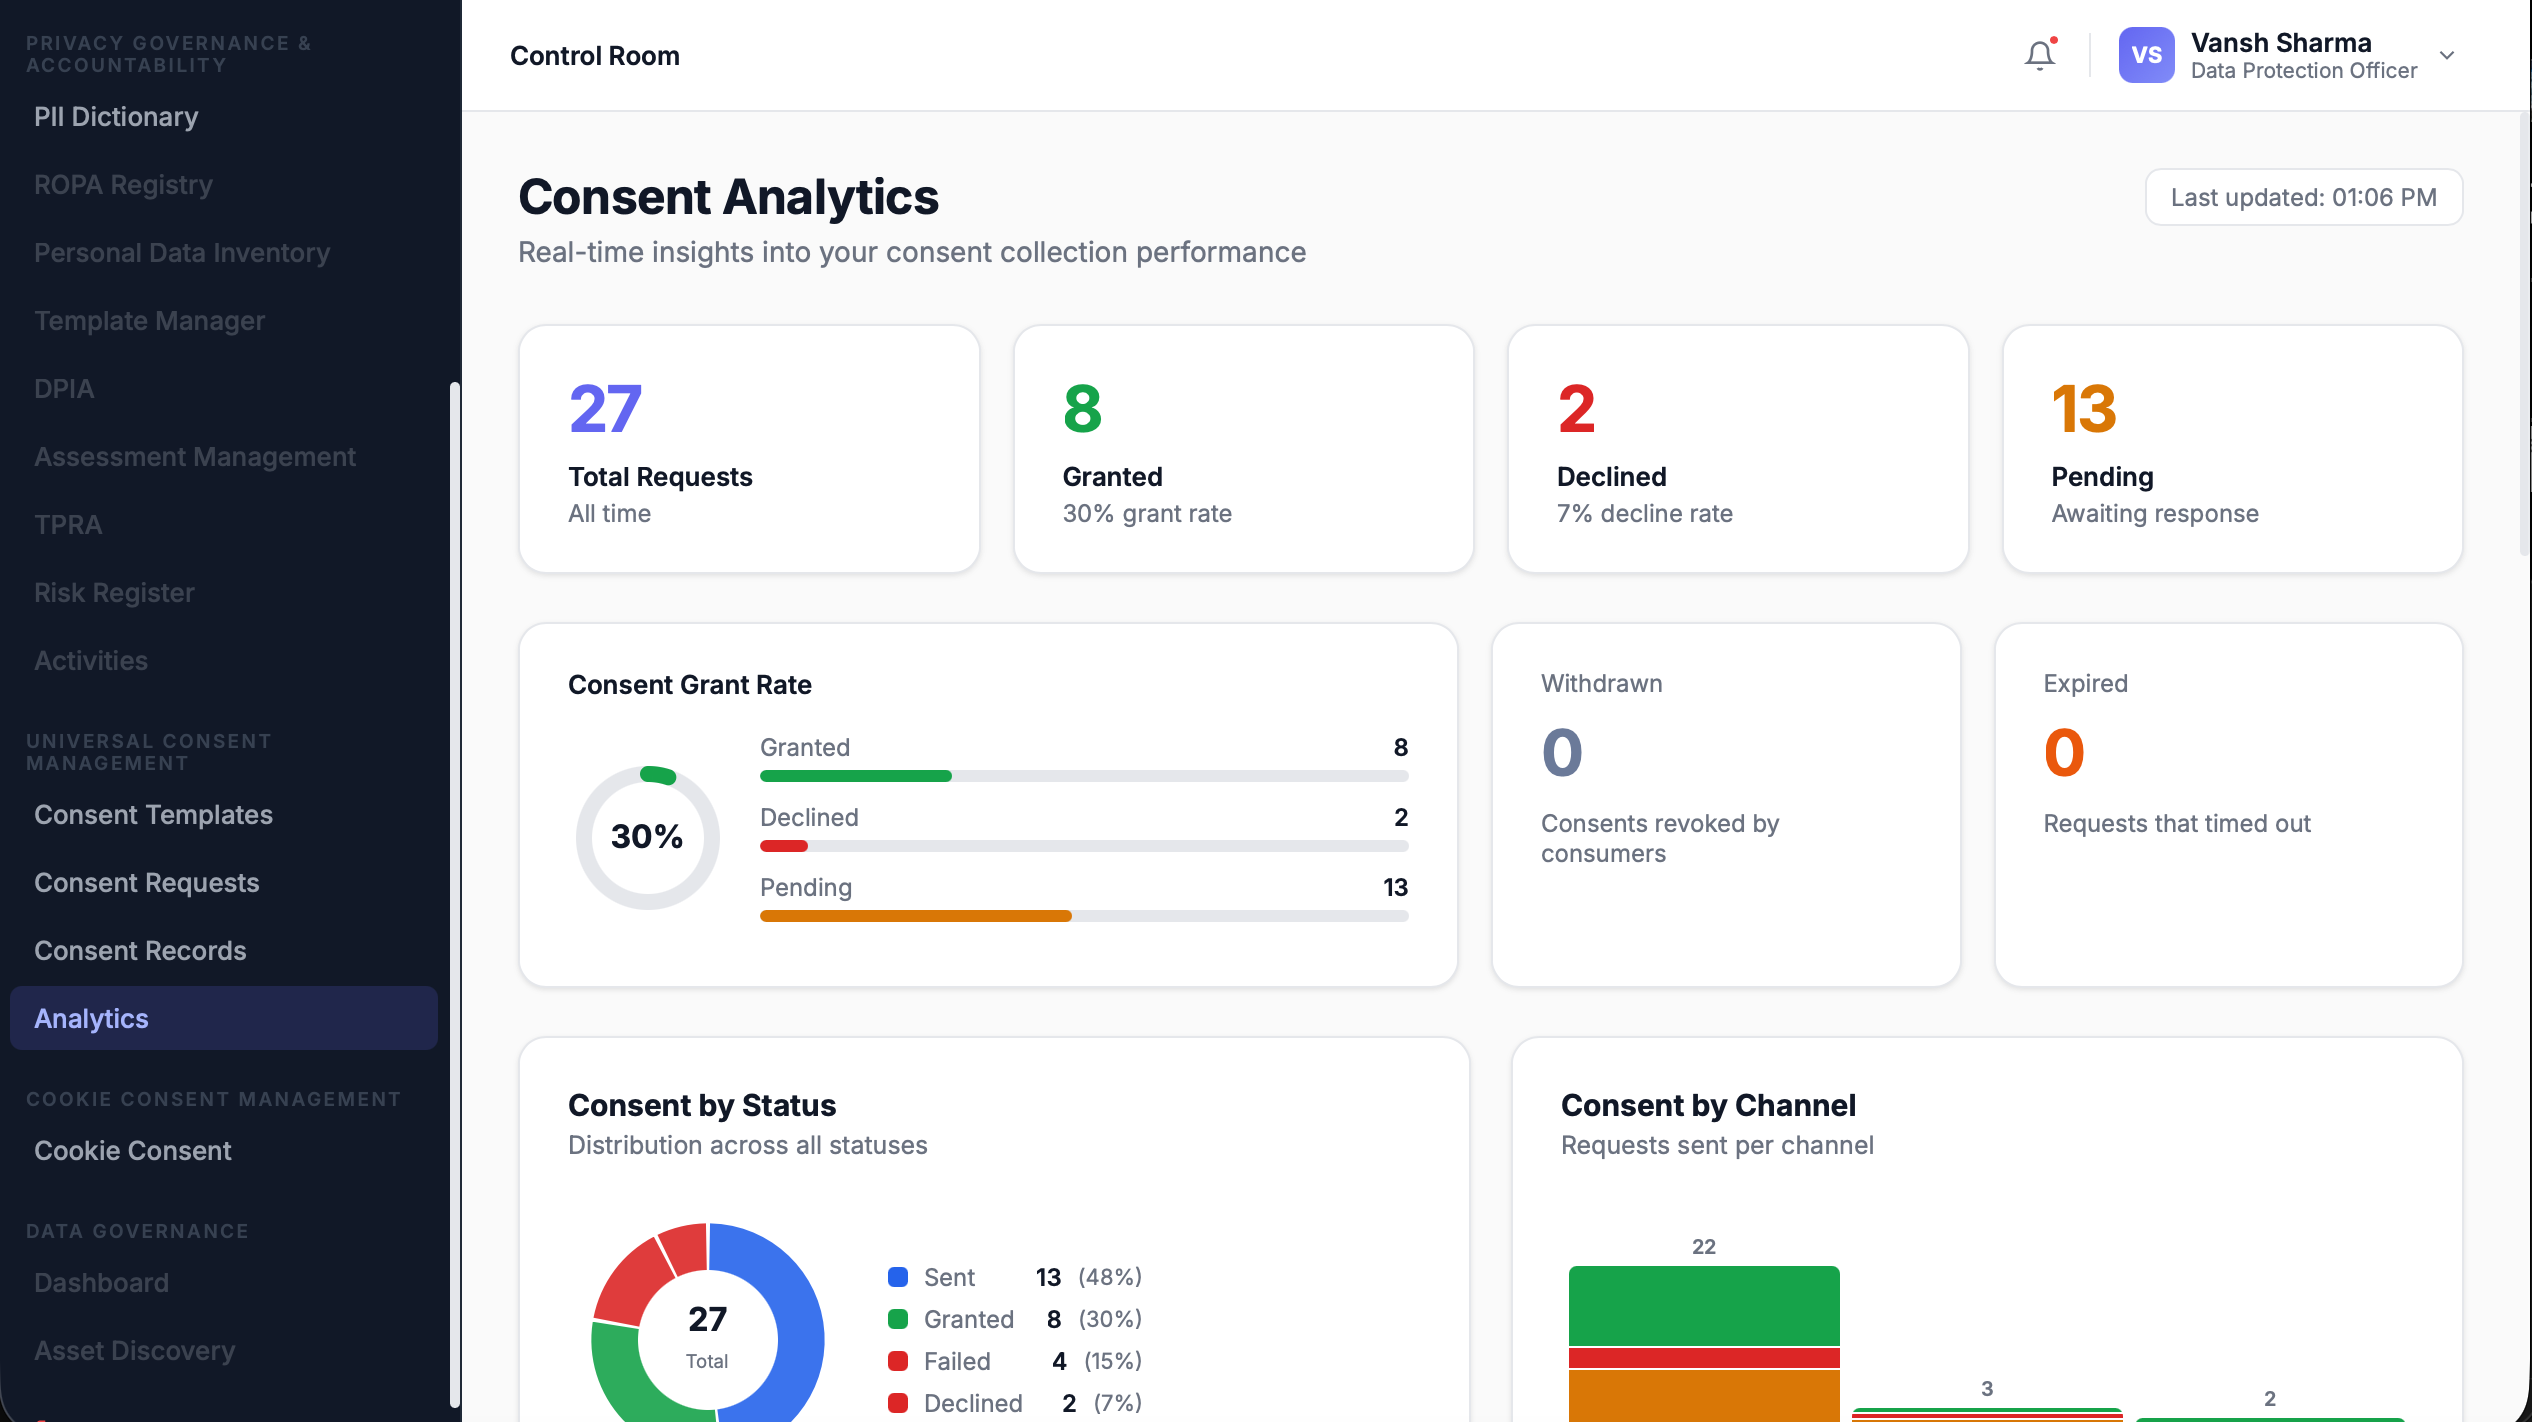Screen dimensions: 2532x1422
Task: Expand the Vansh Sharma profile dropdown
Action: pos(2447,55)
